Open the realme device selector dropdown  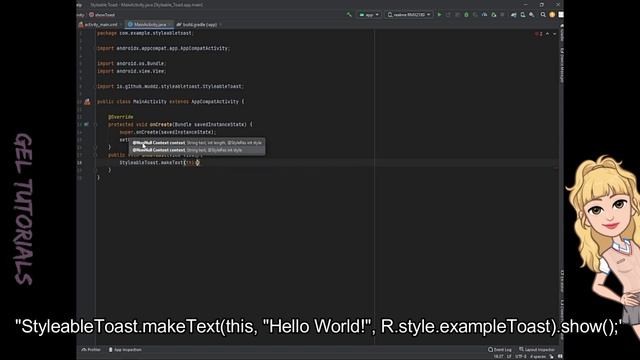point(409,15)
